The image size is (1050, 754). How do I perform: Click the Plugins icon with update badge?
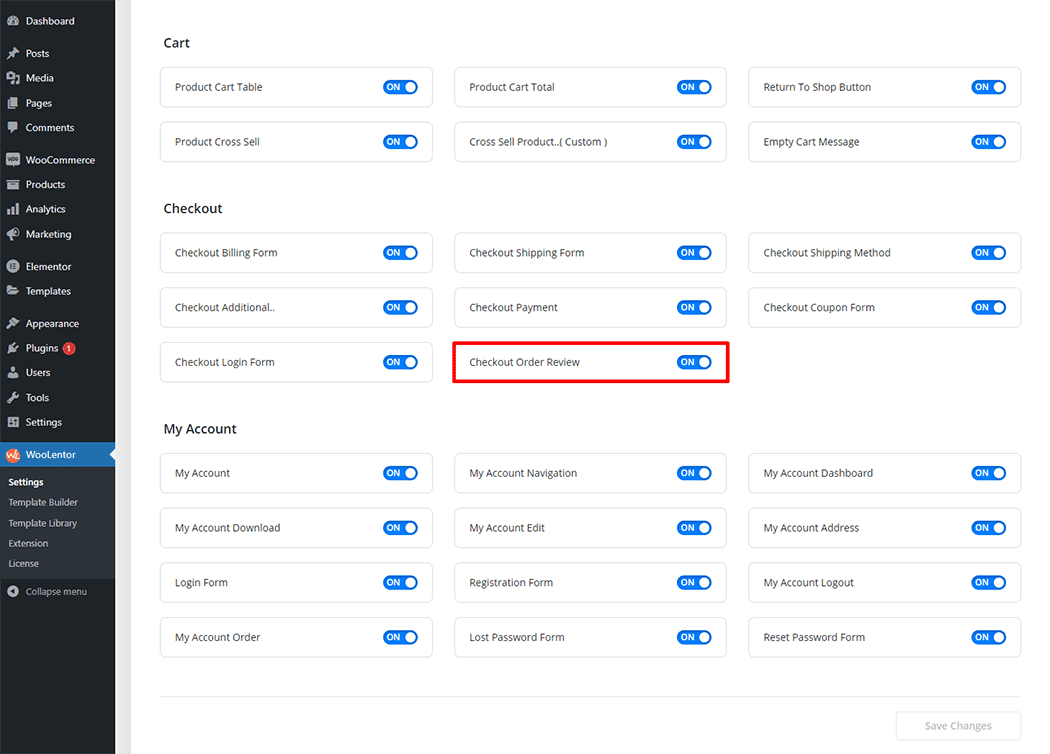[x=12, y=348]
